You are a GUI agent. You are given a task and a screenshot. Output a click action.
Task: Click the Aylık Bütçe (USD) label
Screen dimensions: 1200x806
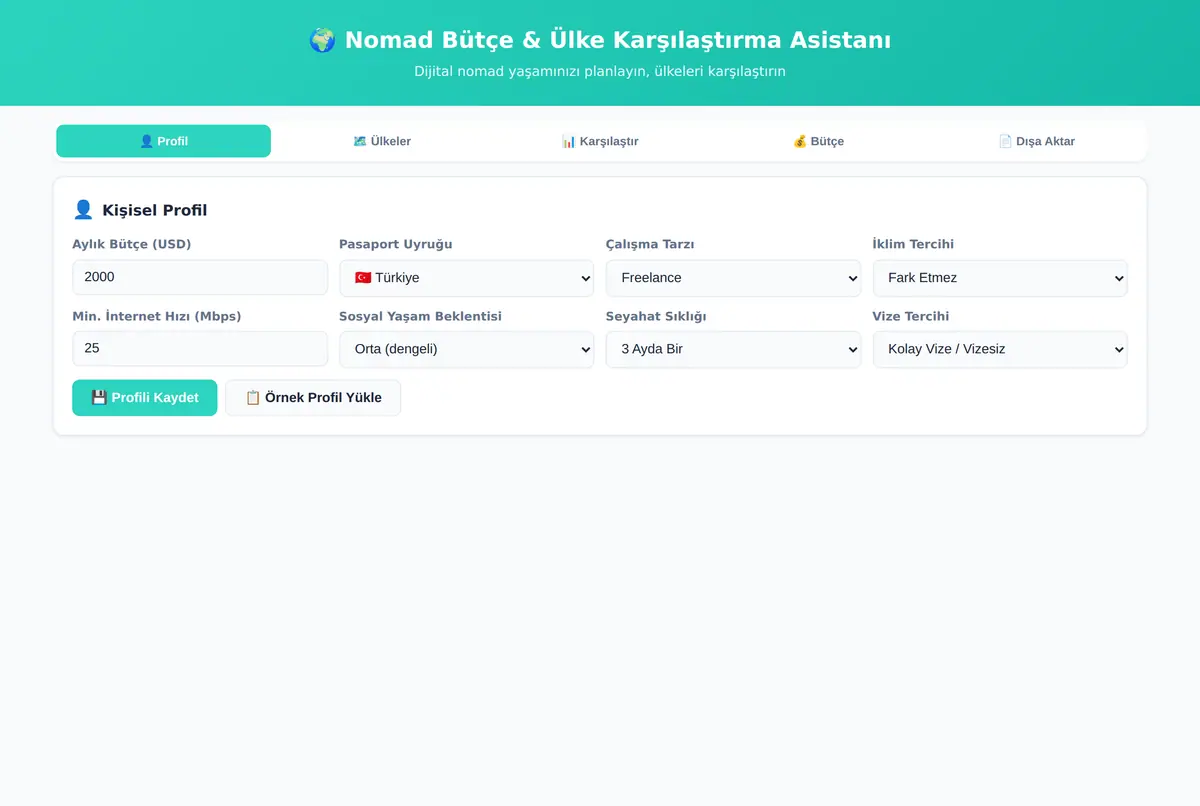(x=132, y=244)
